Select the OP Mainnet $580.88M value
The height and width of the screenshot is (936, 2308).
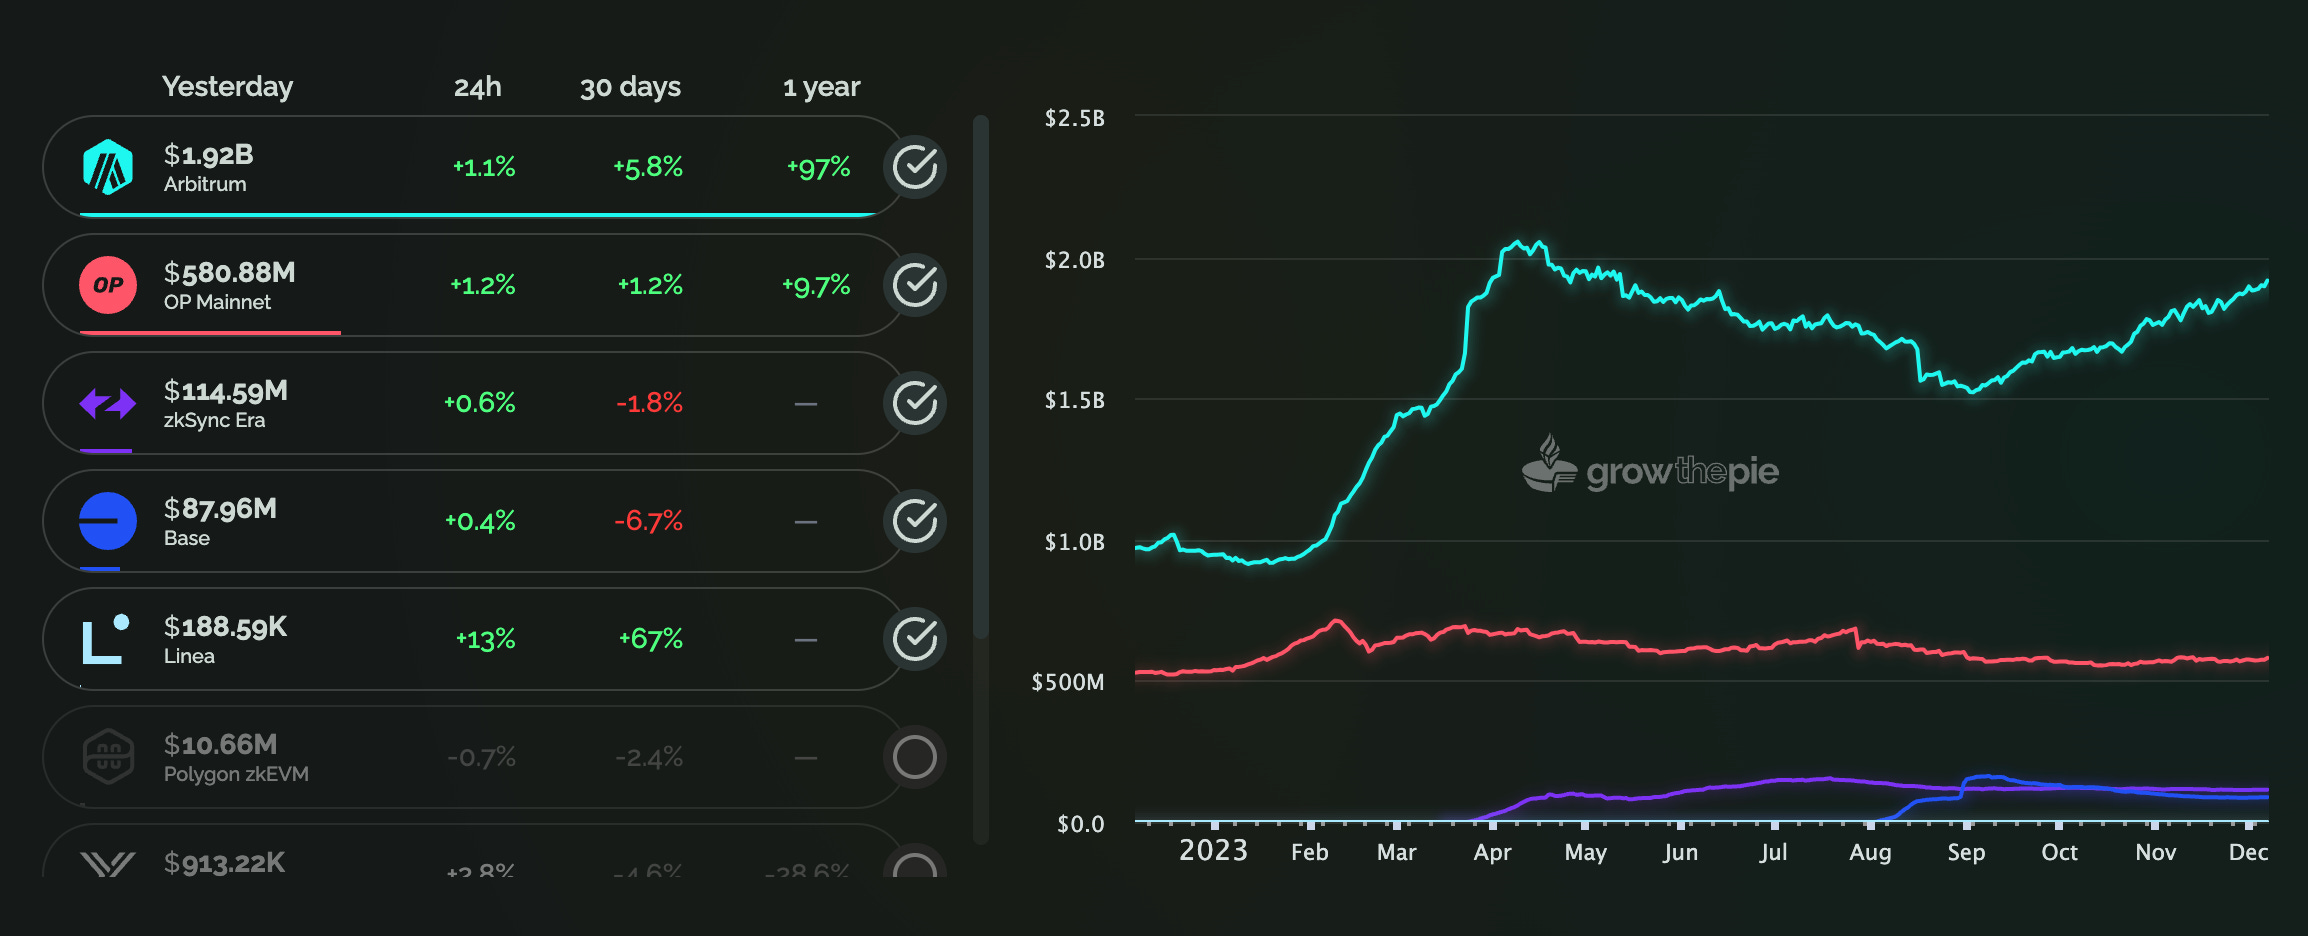(x=230, y=273)
